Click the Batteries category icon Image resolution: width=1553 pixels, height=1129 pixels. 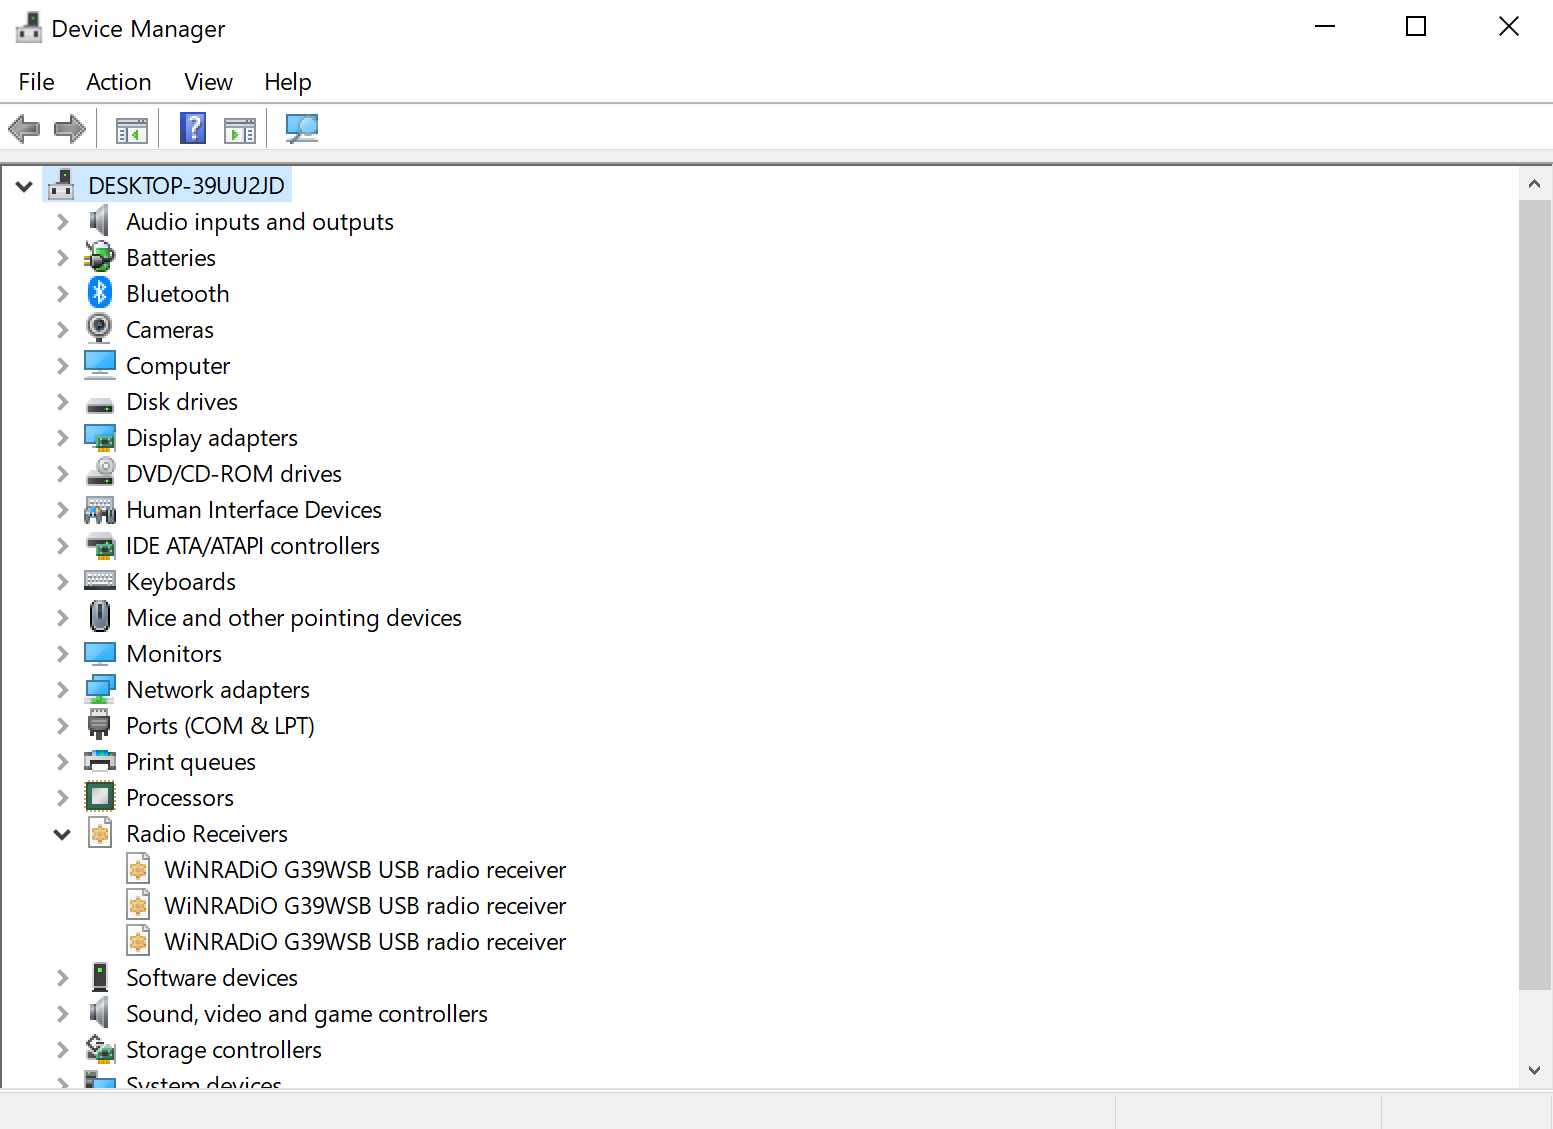[99, 257]
